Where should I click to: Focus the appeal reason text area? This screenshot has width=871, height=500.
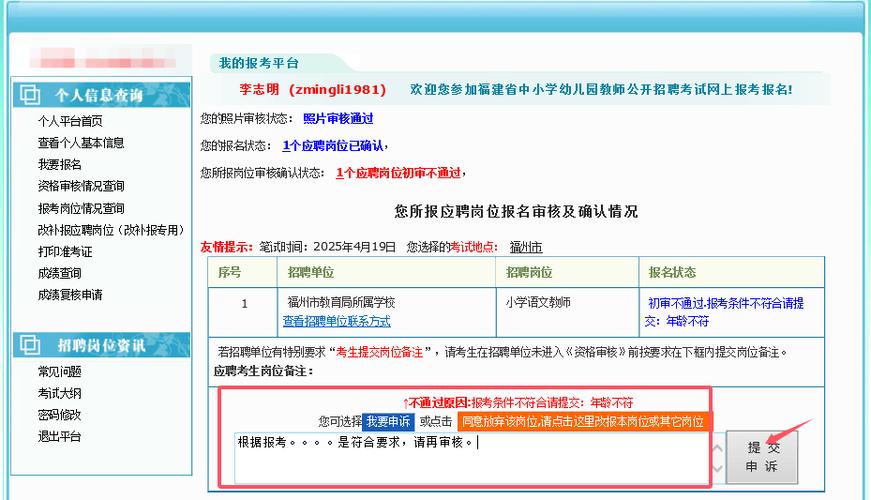tap(472, 458)
